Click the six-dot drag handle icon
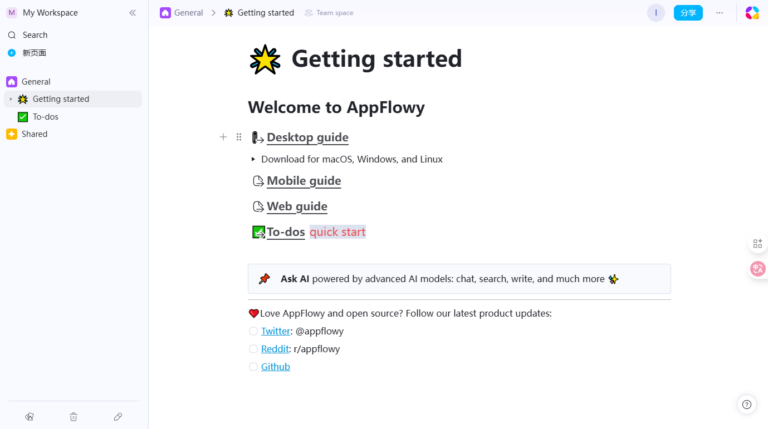The width and height of the screenshot is (768, 429). tap(239, 137)
